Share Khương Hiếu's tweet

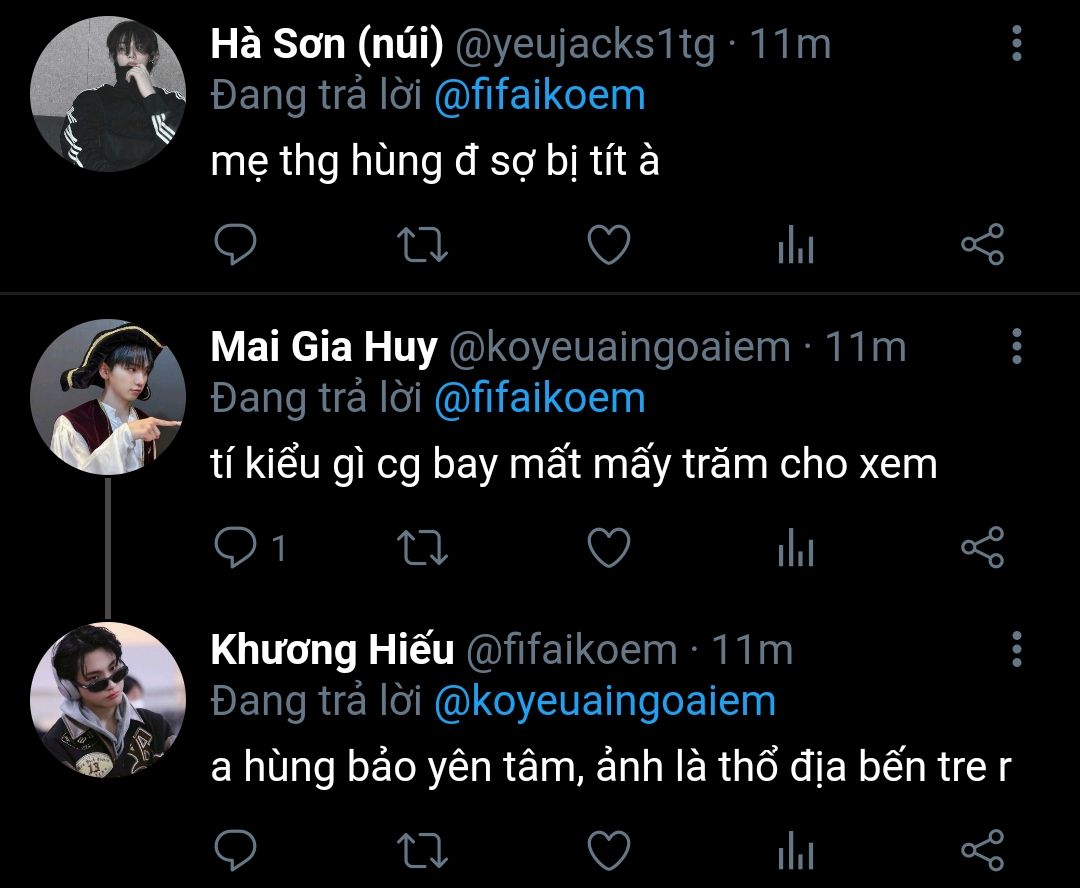[x=982, y=850]
